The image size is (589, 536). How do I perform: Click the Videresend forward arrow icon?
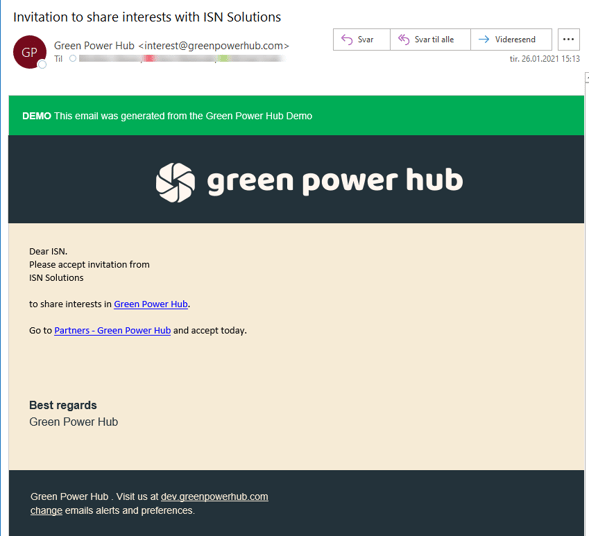[484, 39]
